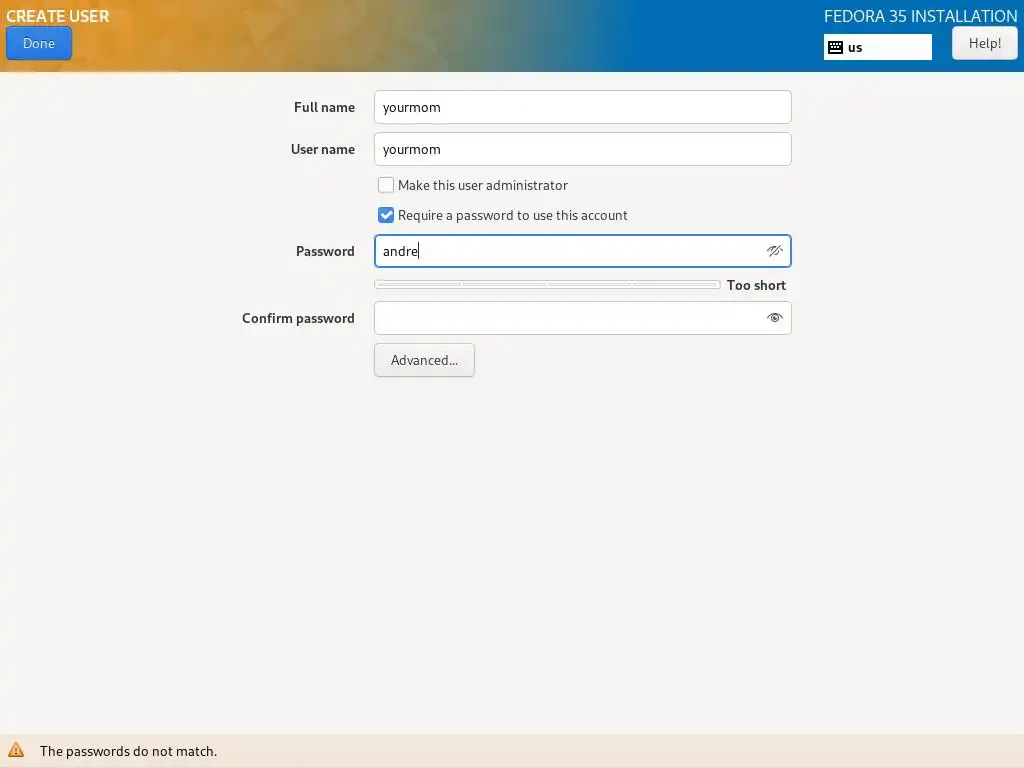Image resolution: width=1024 pixels, height=768 pixels.
Task: Enable Make this user administrator checkbox
Action: (x=386, y=185)
